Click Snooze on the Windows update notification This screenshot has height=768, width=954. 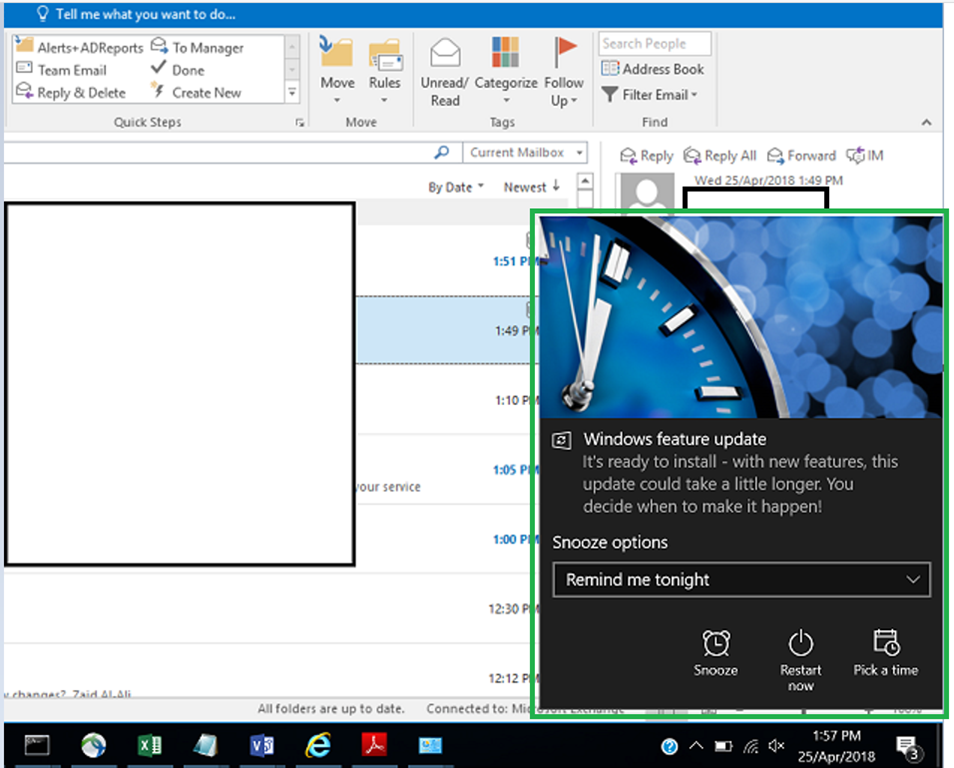pyautogui.click(x=716, y=654)
